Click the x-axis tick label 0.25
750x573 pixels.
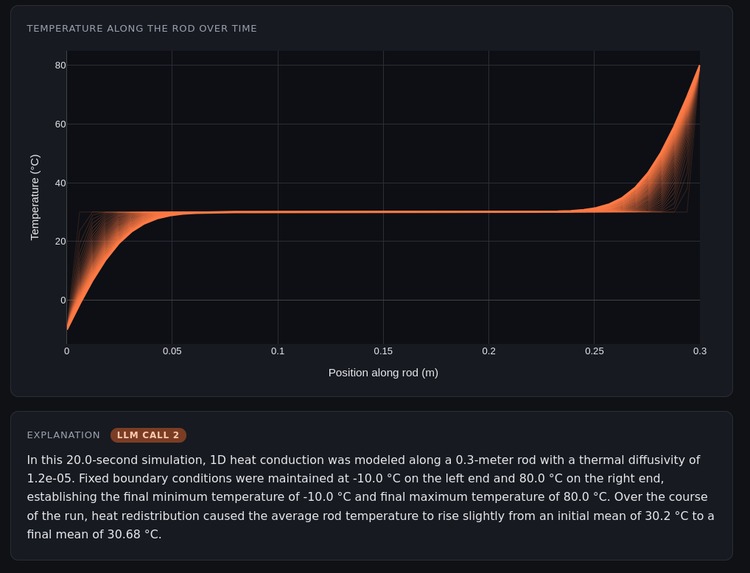[595, 351]
